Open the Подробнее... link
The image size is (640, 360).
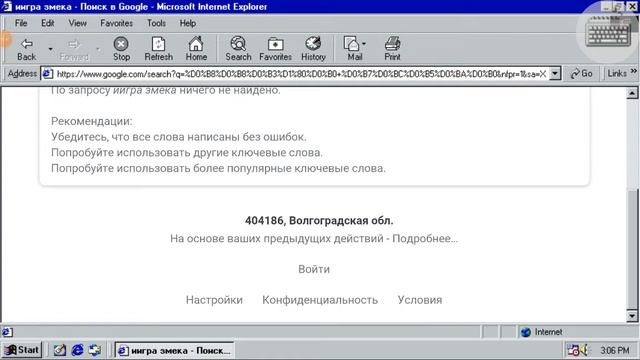[425, 238]
